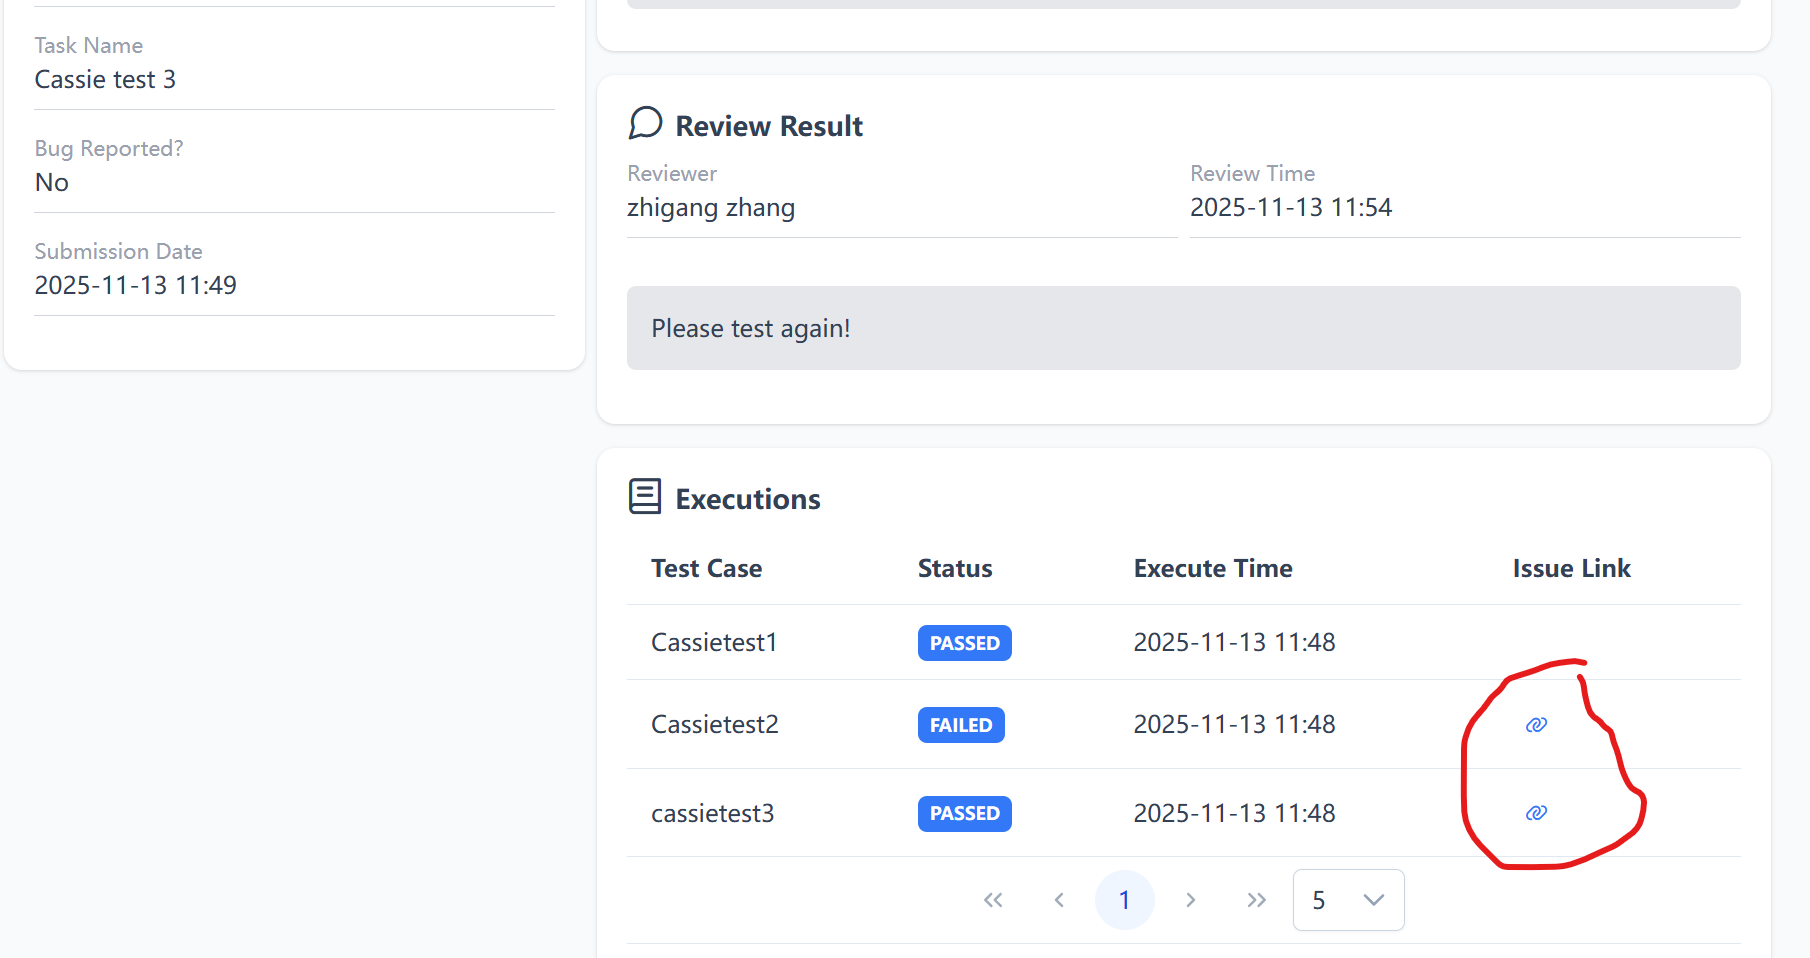Click the Test Case column header

(706, 569)
